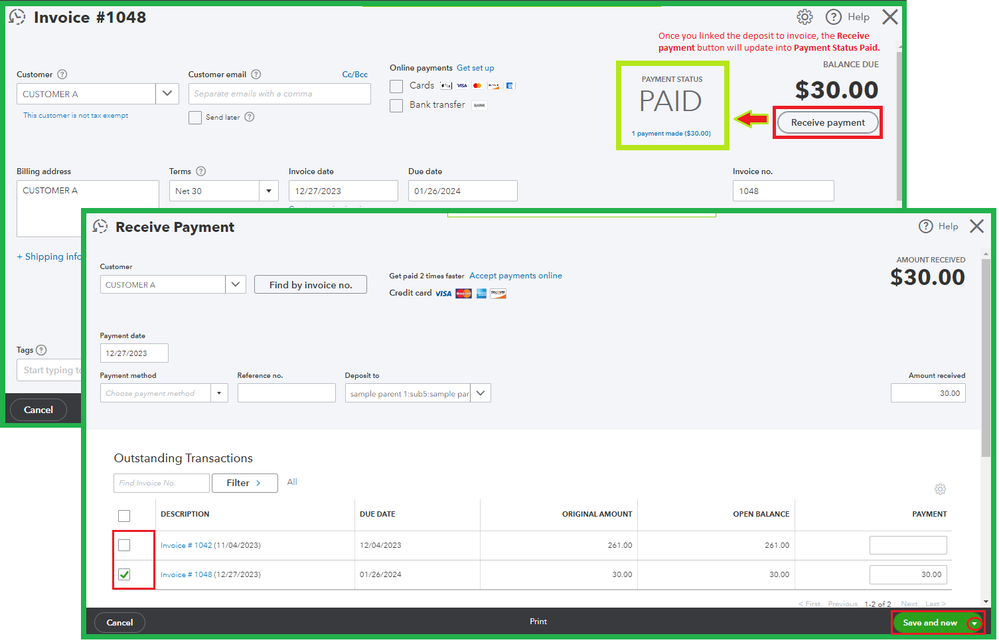Click the Discover card icon beside Credit card
999x643 pixels.
498,294
